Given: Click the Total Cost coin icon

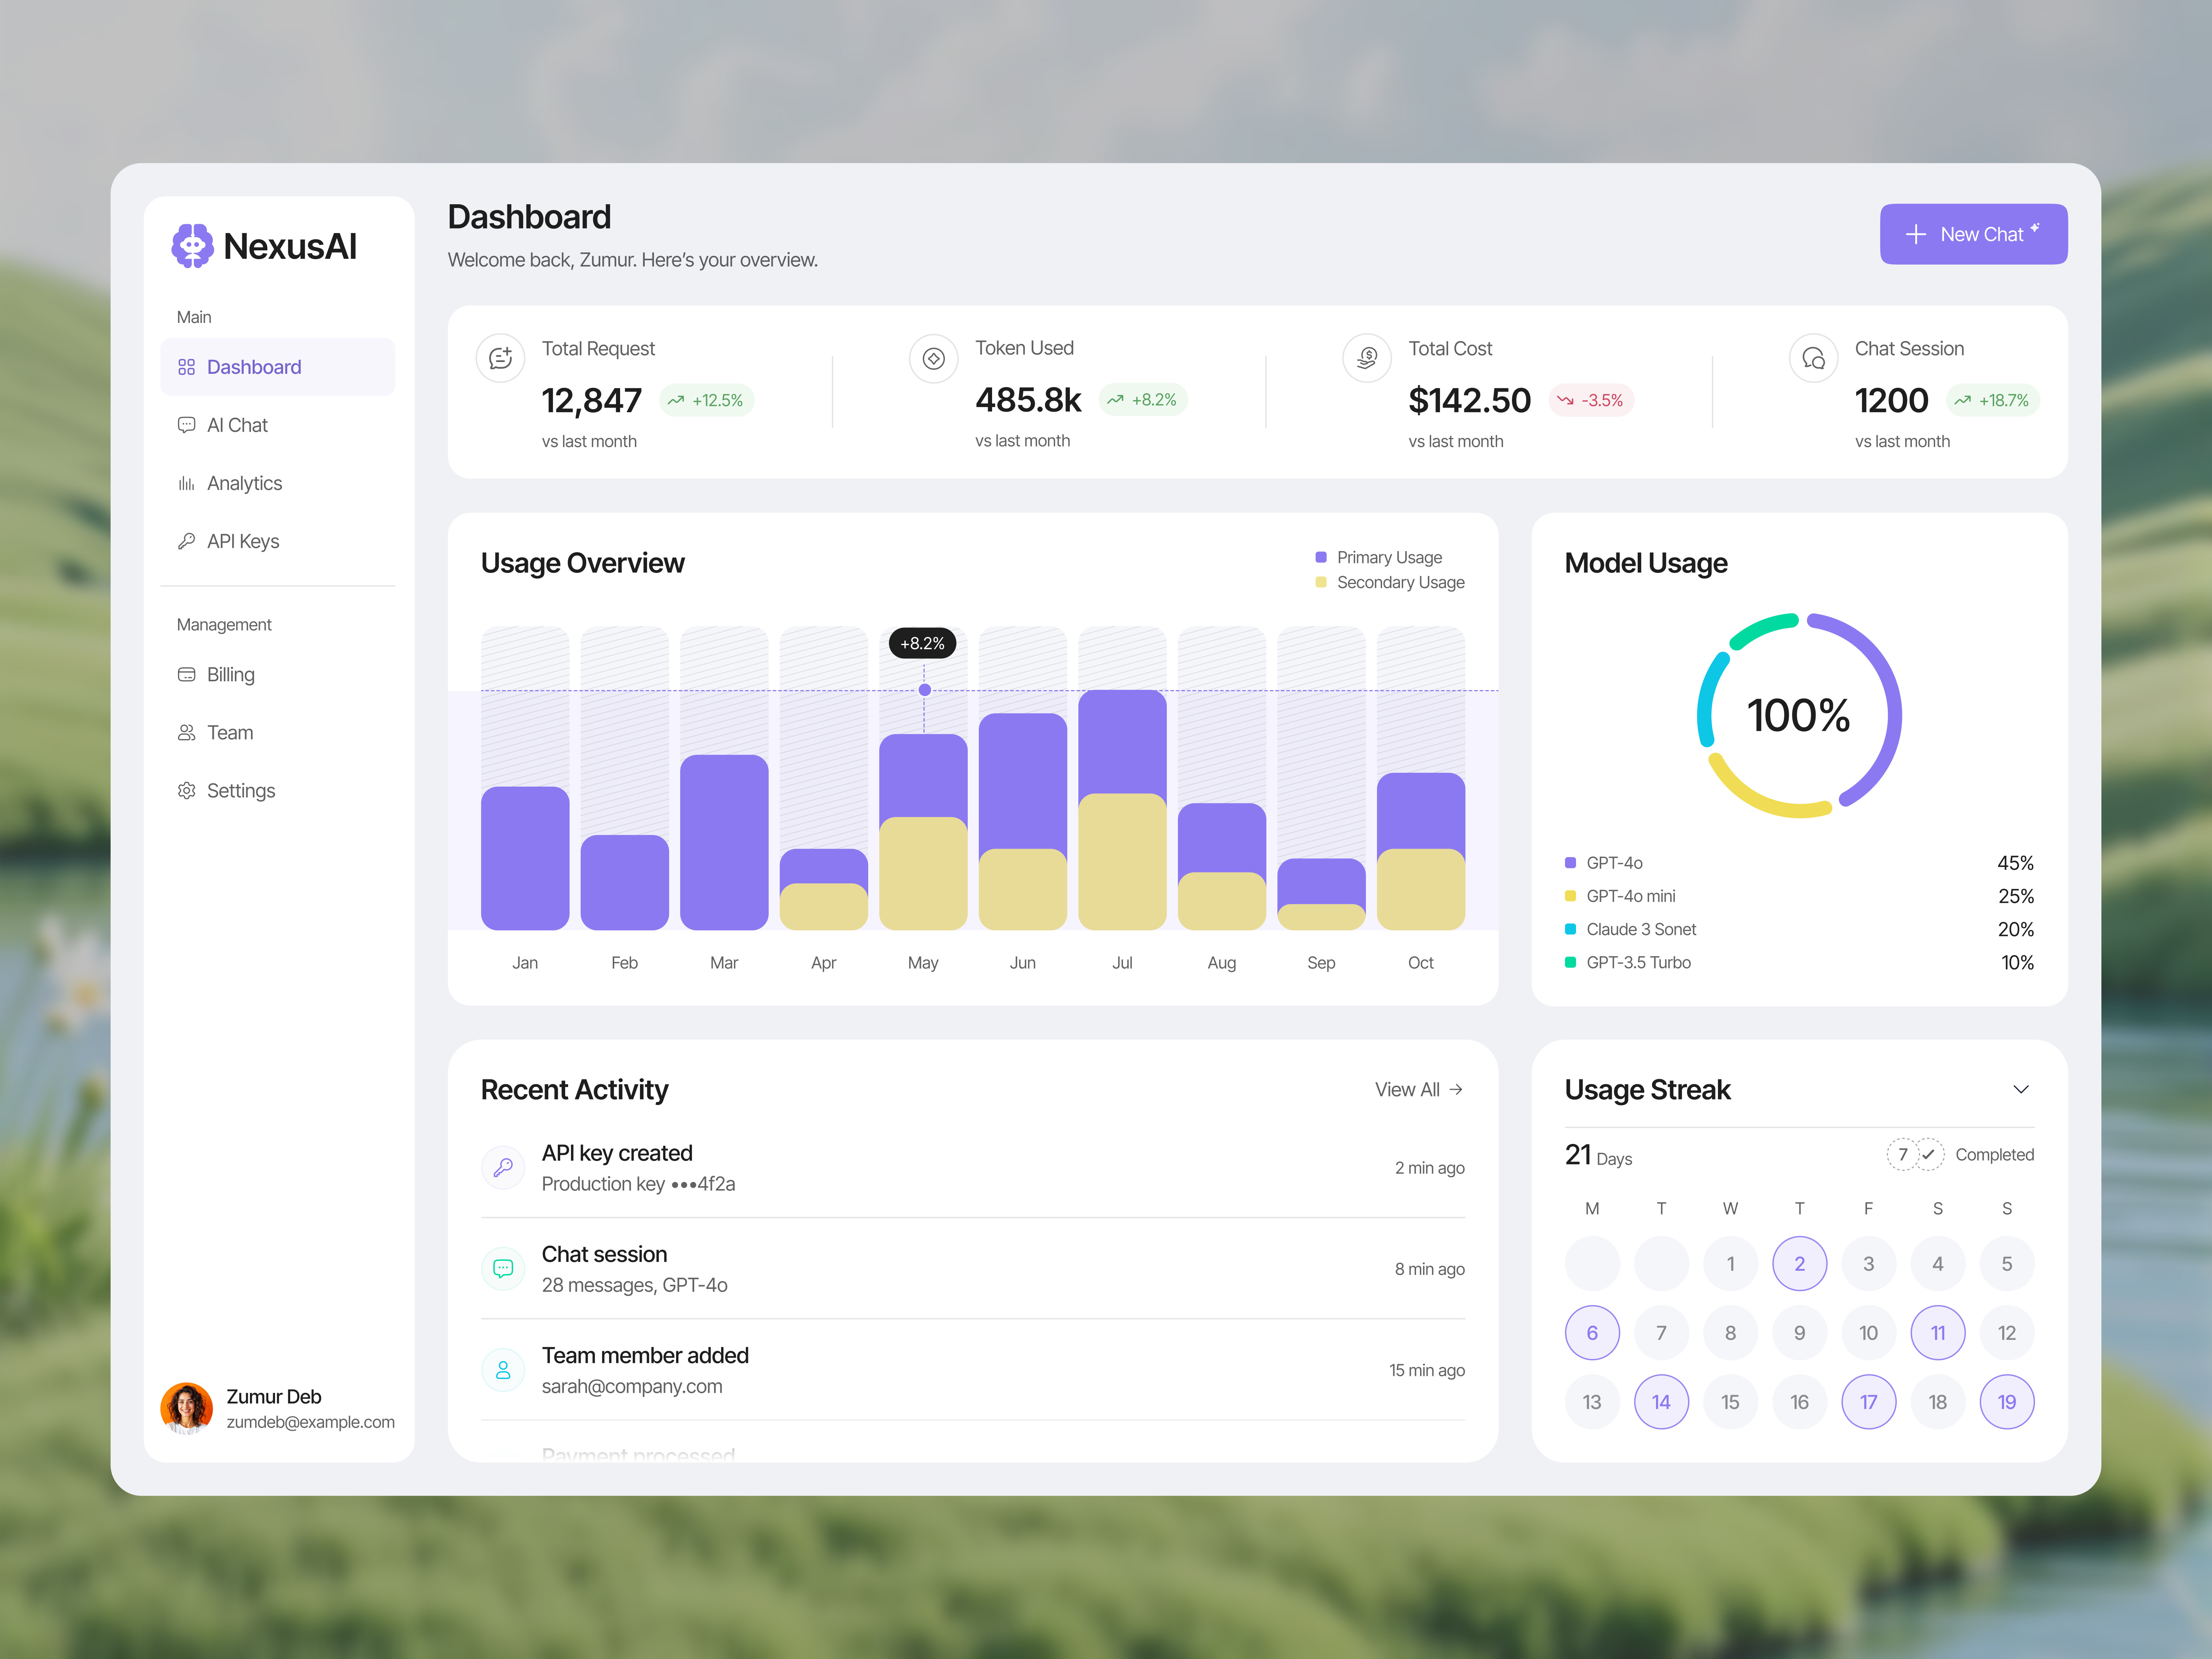Looking at the screenshot, I should point(1367,358).
